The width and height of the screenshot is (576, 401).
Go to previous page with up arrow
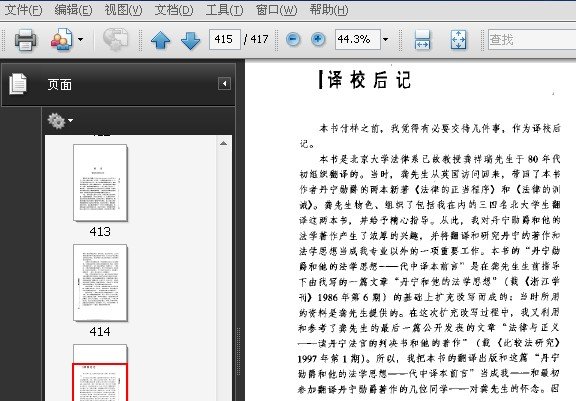[x=161, y=40]
